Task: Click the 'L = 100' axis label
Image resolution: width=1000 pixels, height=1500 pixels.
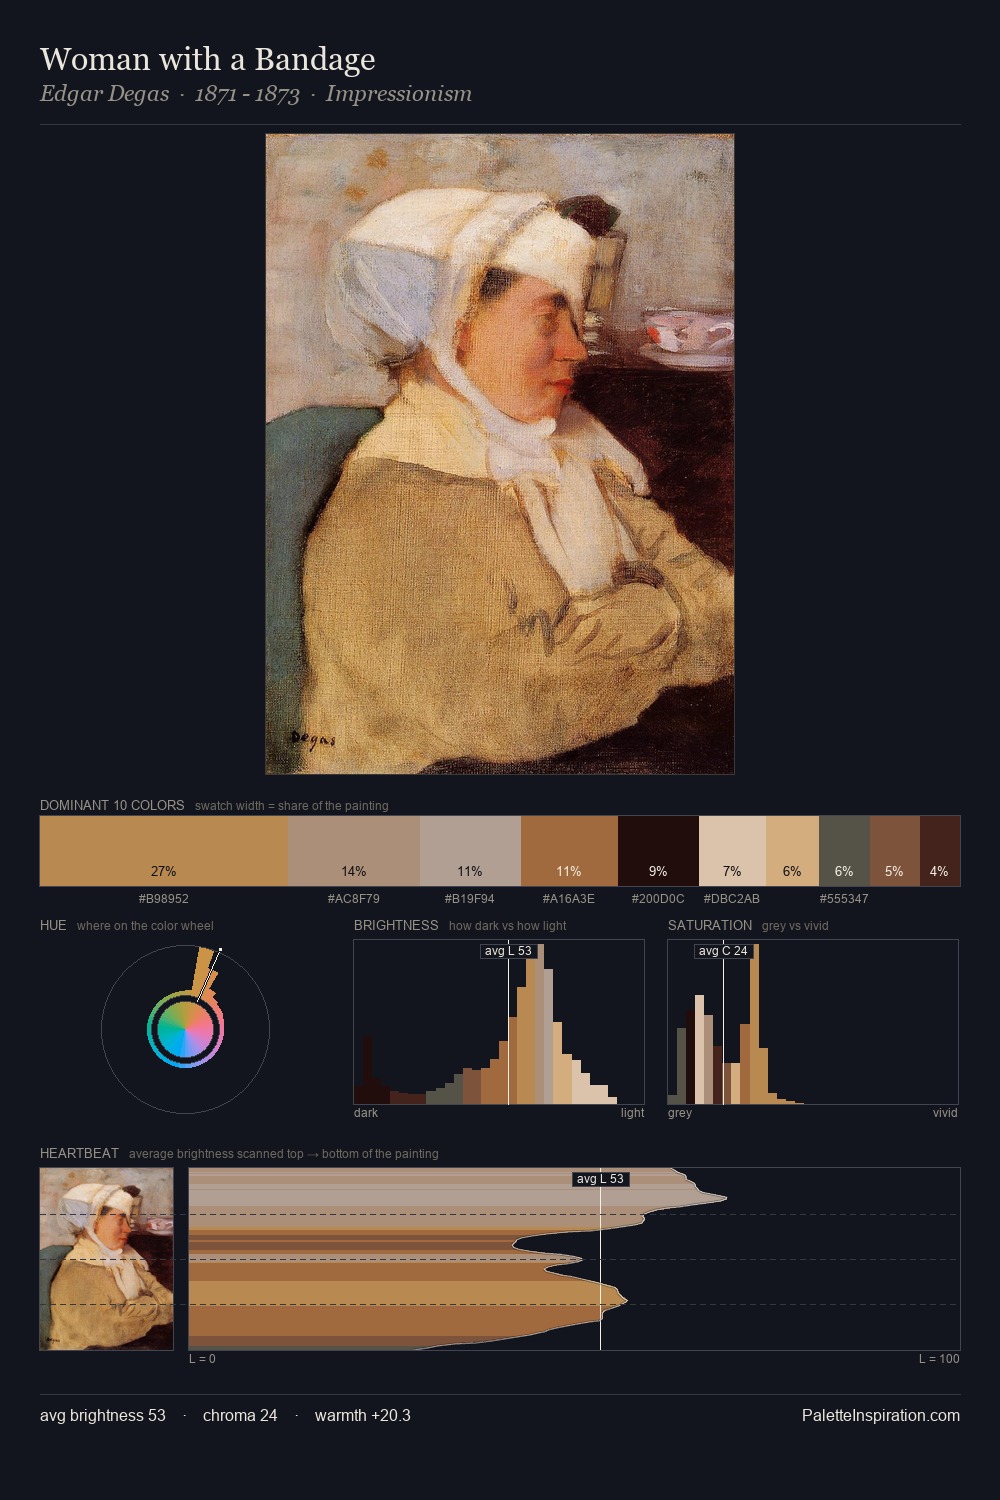Action: pyautogui.click(x=939, y=1359)
